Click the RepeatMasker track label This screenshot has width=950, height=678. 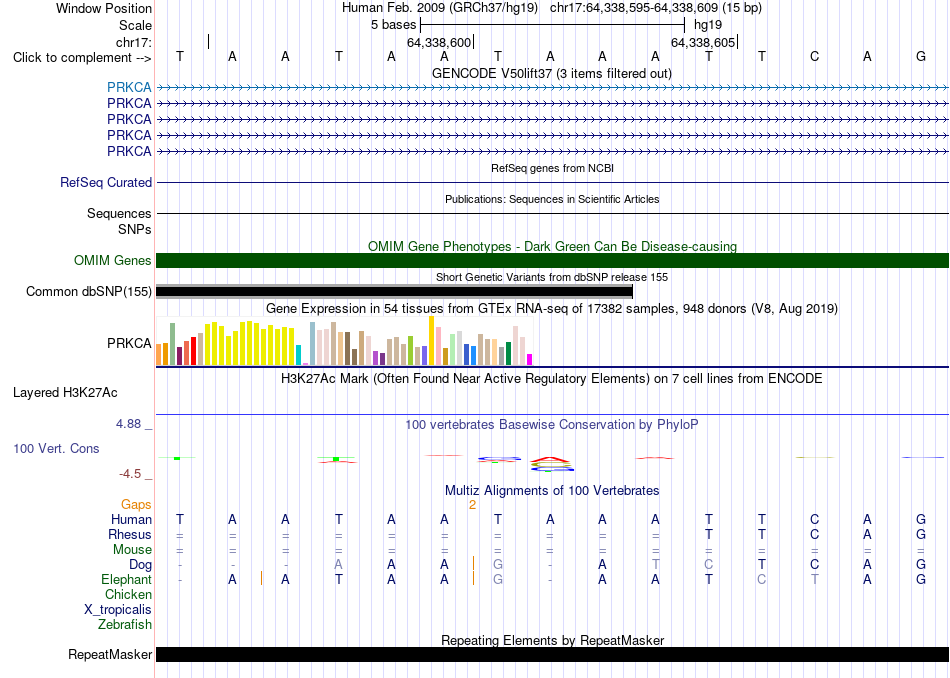(x=110, y=654)
